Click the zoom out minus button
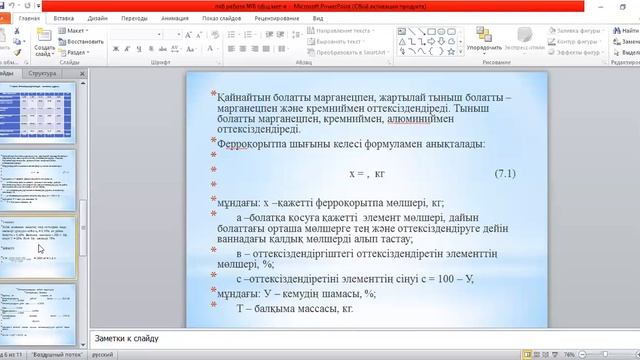The image size is (640, 360). coord(583,354)
